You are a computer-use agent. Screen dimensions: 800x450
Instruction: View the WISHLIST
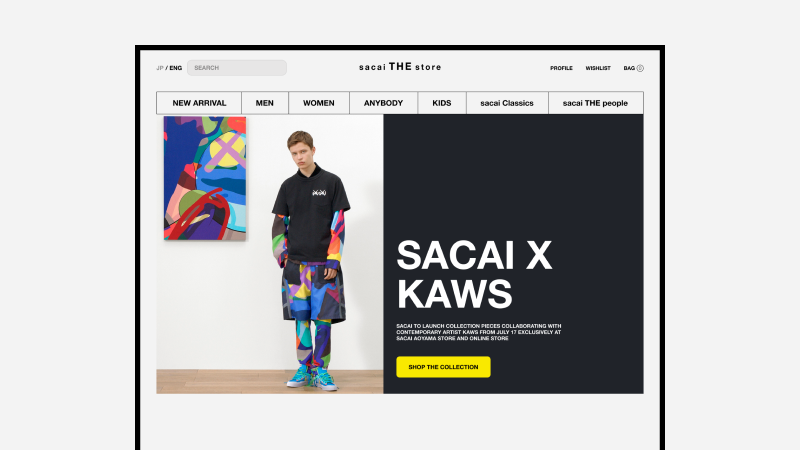[x=598, y=68]
